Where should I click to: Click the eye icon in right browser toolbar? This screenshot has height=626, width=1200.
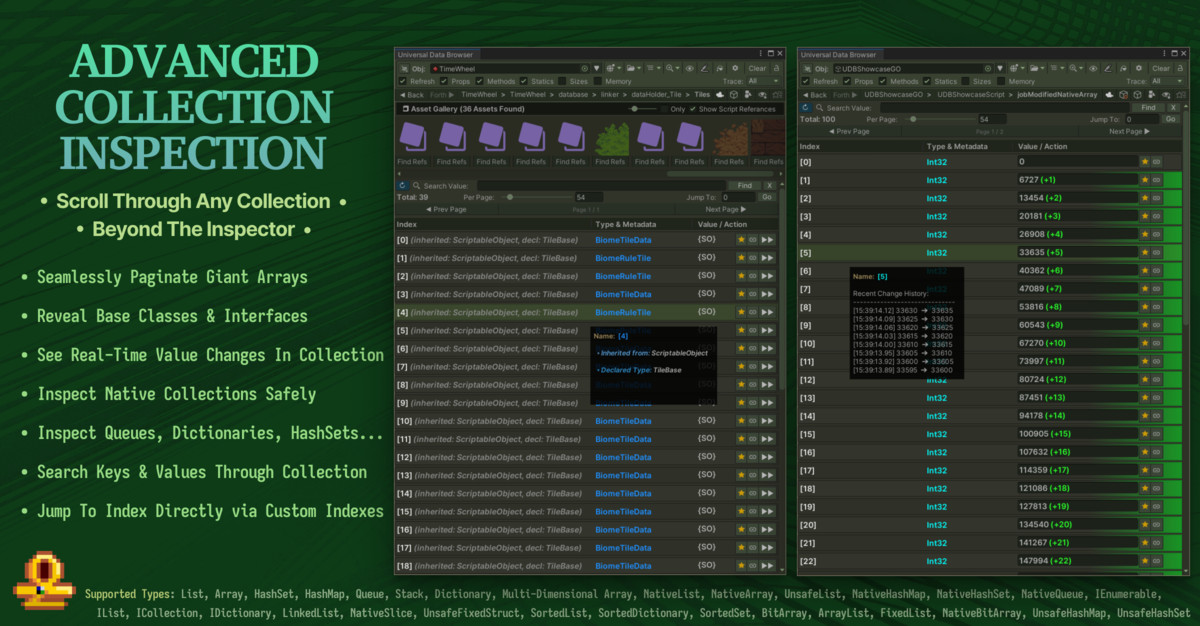[x=1093, y=68]
